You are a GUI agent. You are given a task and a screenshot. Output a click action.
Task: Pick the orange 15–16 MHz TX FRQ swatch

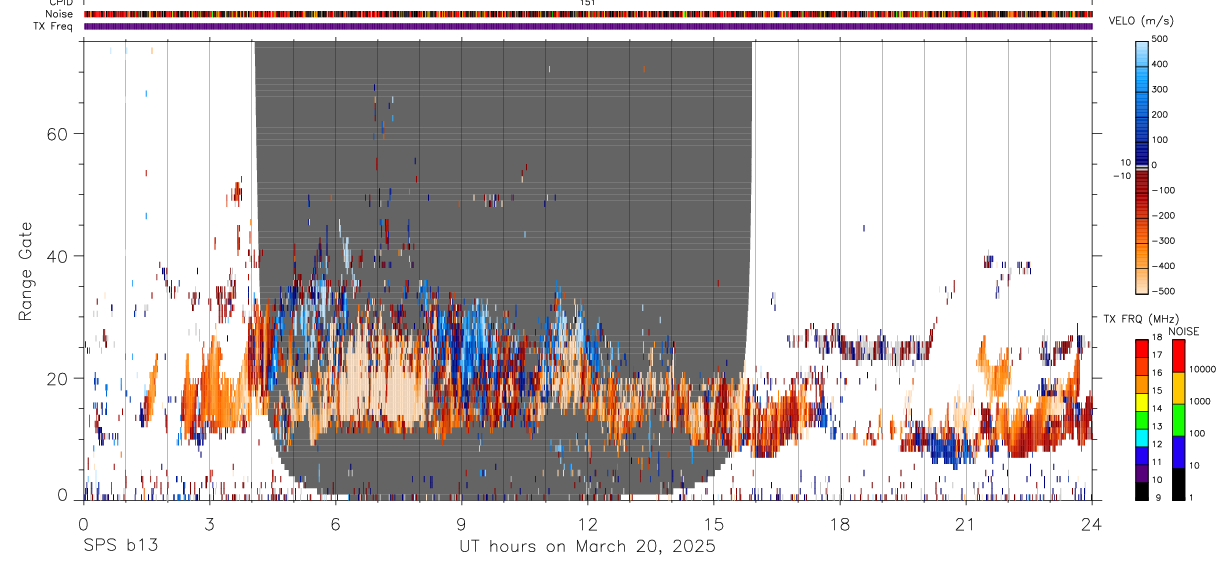pos(1142,384)
